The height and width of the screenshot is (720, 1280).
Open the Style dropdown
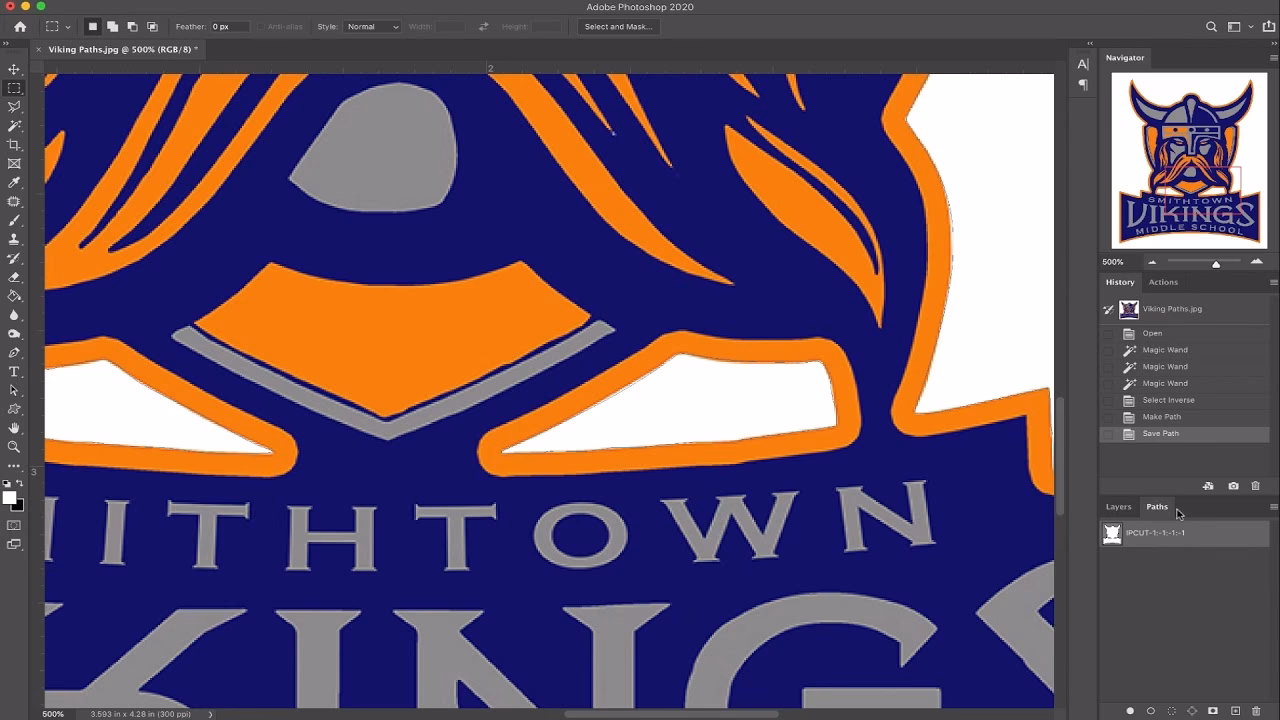pyautogui.click(x=372, y=26)
